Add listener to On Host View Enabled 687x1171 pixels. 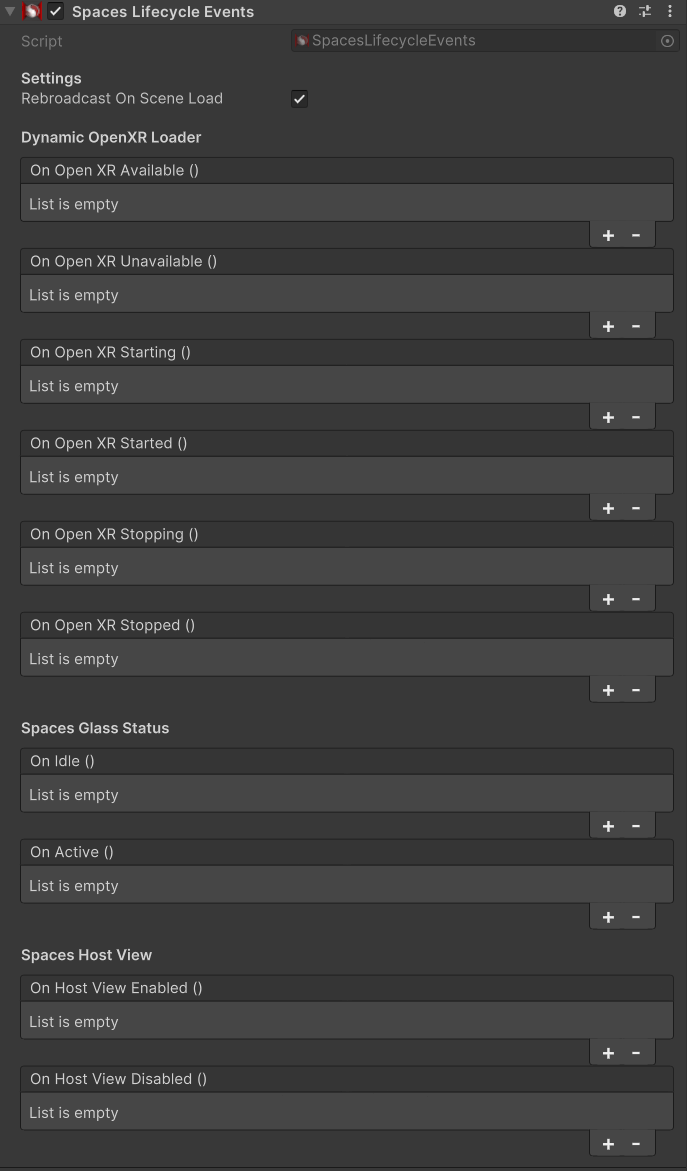coord(609,1053)
